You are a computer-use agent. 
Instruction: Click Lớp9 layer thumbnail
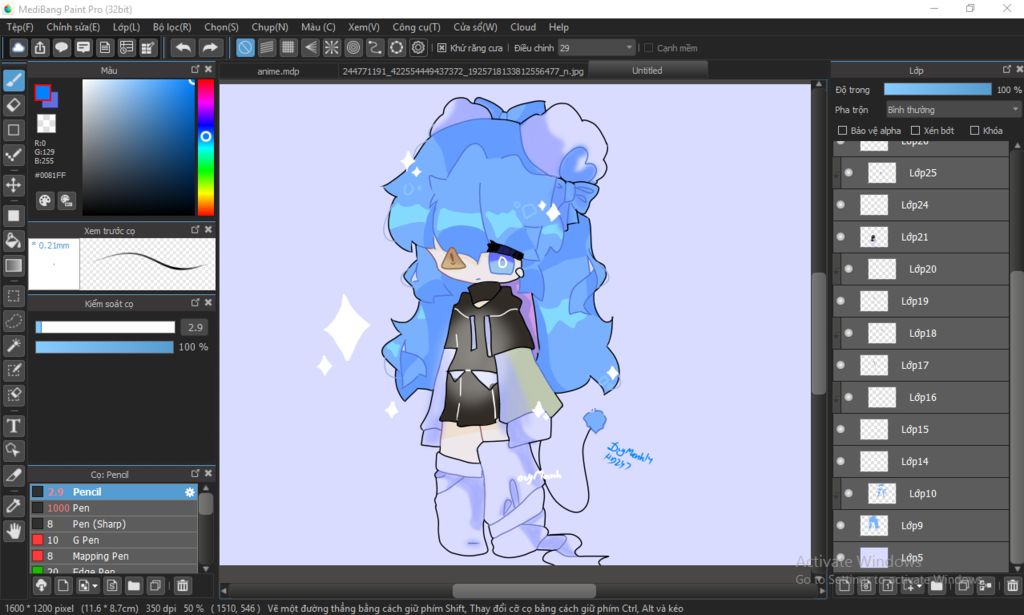[x=874, y=525]
